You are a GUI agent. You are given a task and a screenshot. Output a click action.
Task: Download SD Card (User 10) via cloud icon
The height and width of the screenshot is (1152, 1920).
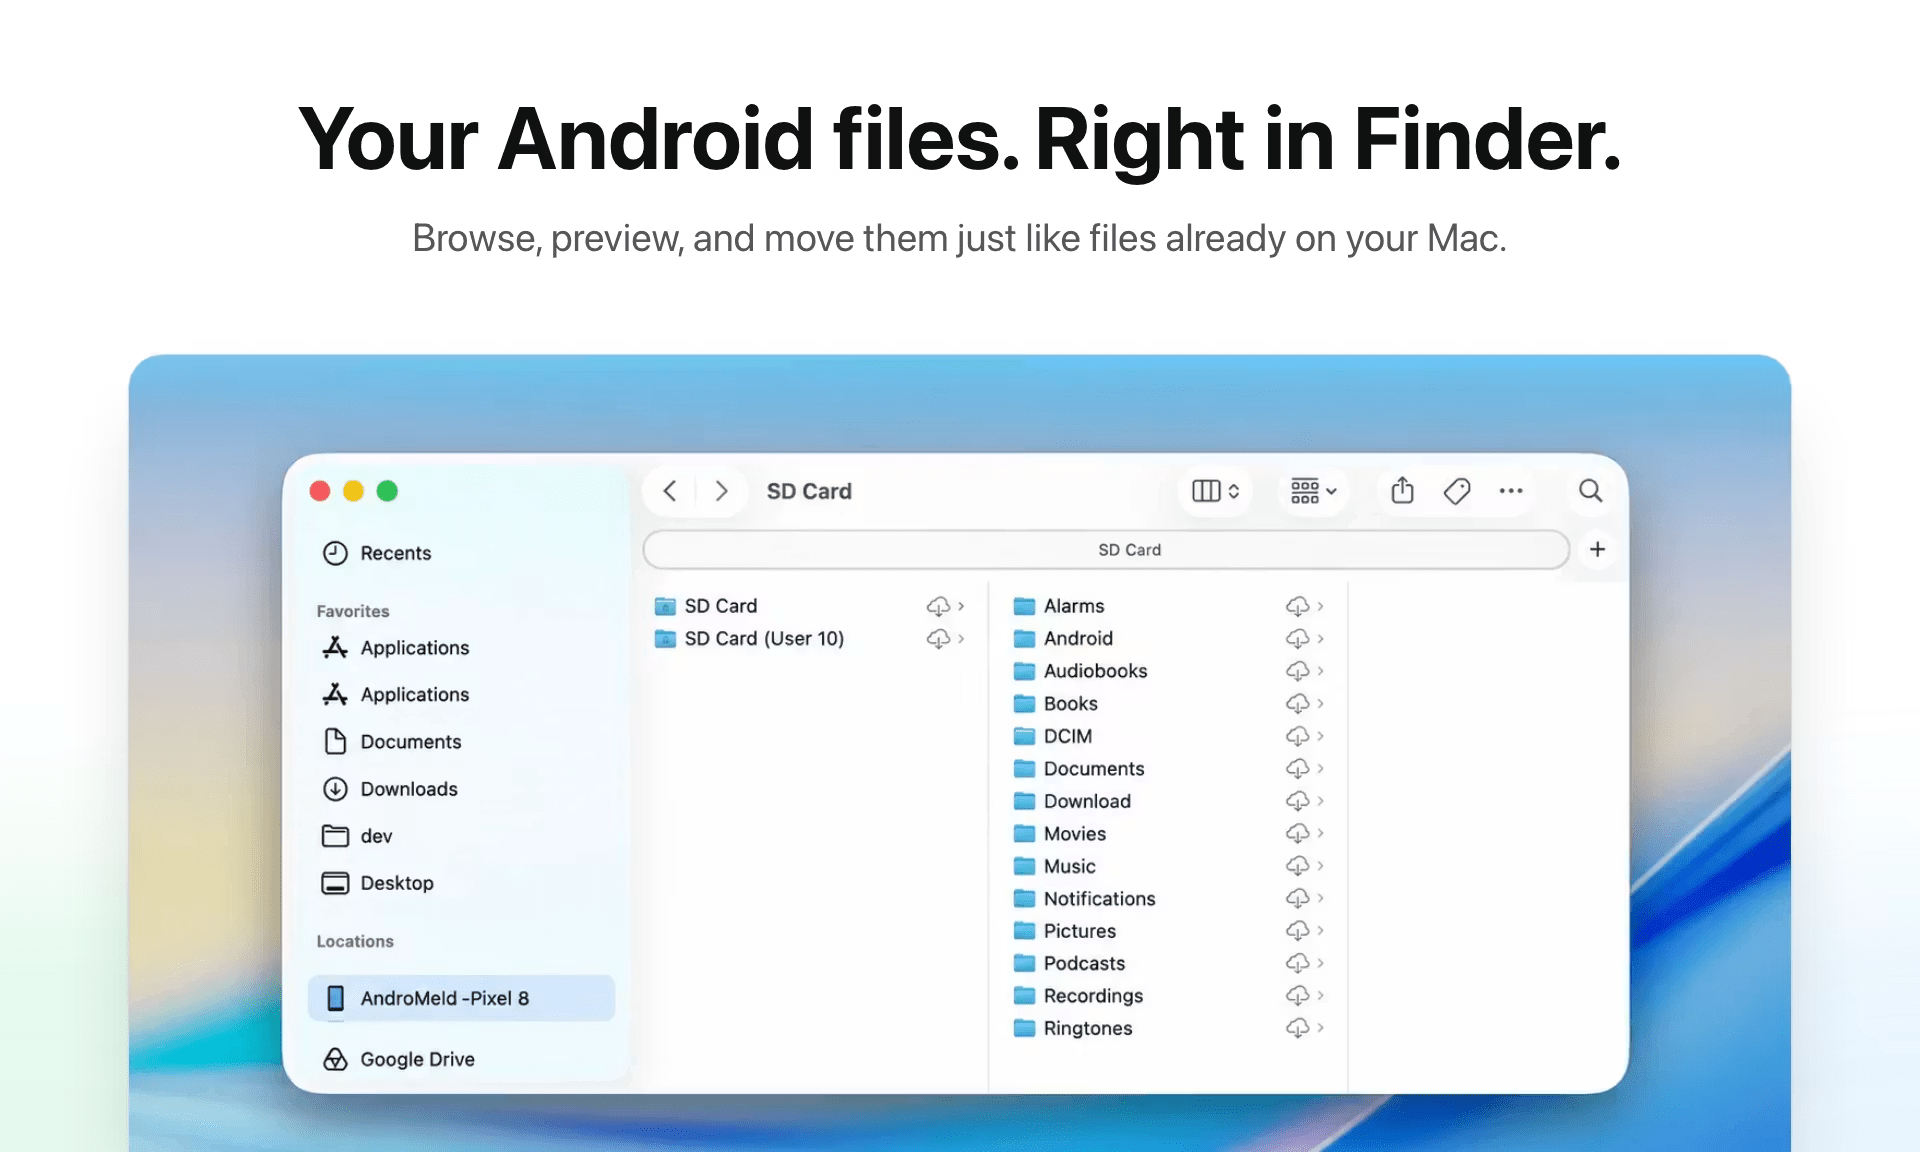tap(938, 638)
